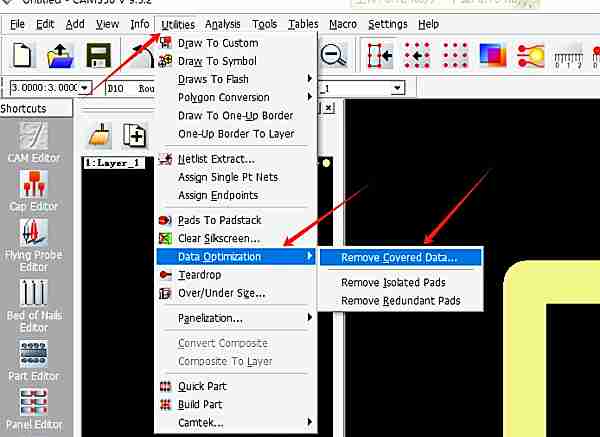Open the File menu

[17, 24]
